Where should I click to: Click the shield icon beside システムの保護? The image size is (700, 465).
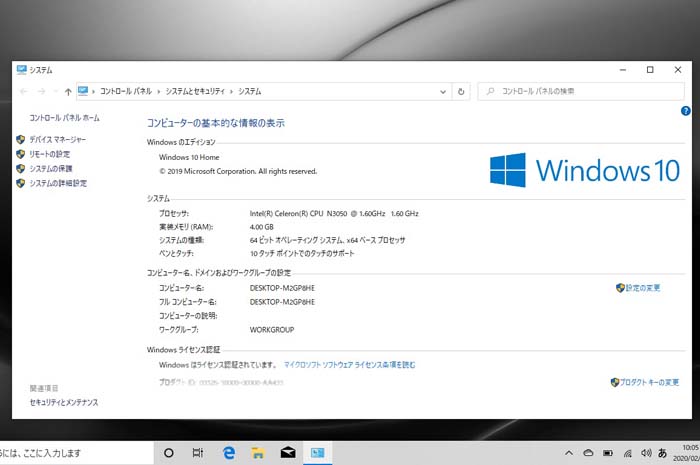[21, 169]
